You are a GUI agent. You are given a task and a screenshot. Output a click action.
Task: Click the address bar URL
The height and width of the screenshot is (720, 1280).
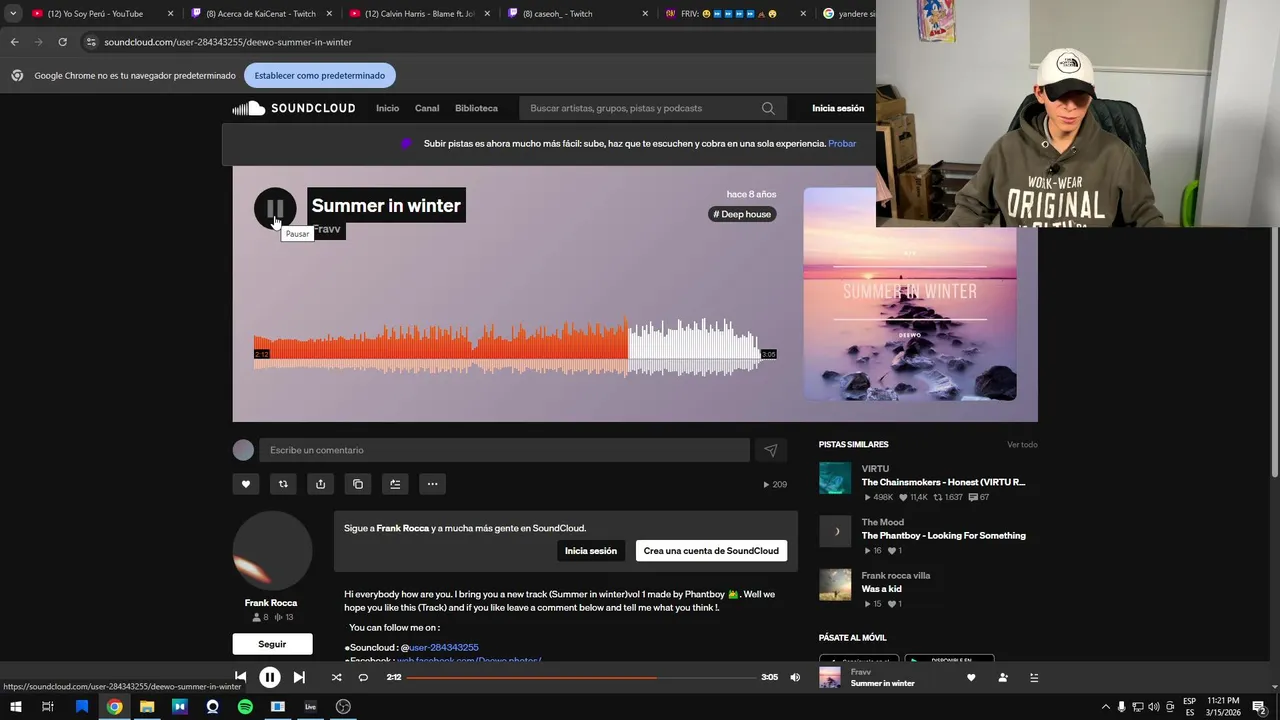pos(228,42)
